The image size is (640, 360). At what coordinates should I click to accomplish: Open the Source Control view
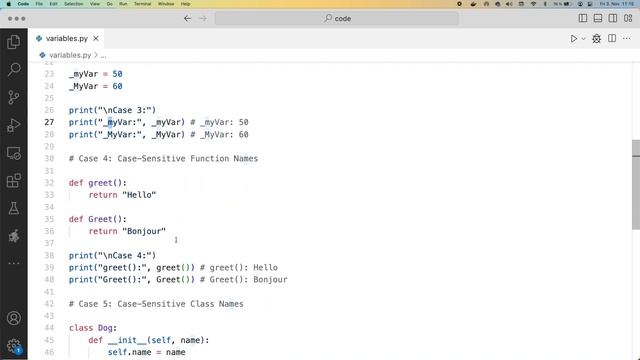click(x=13, y=97)
